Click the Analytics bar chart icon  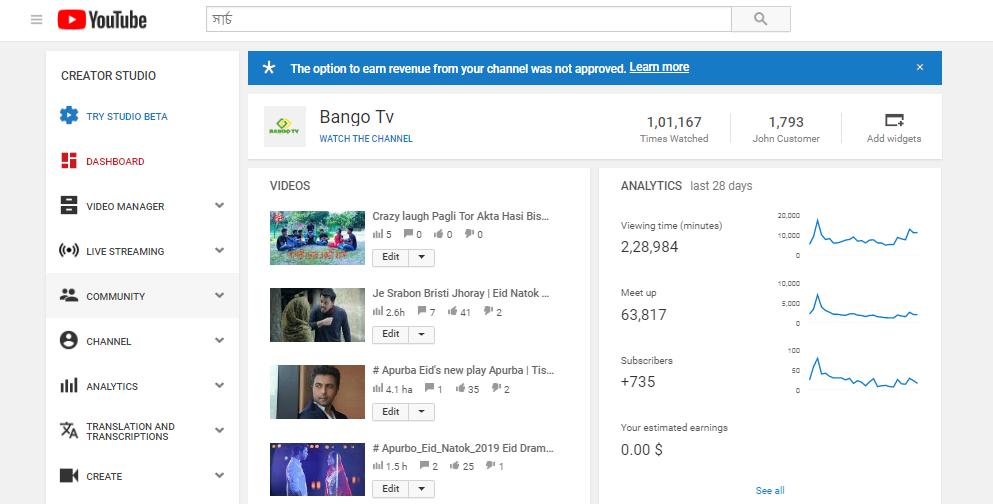(69, 385)
